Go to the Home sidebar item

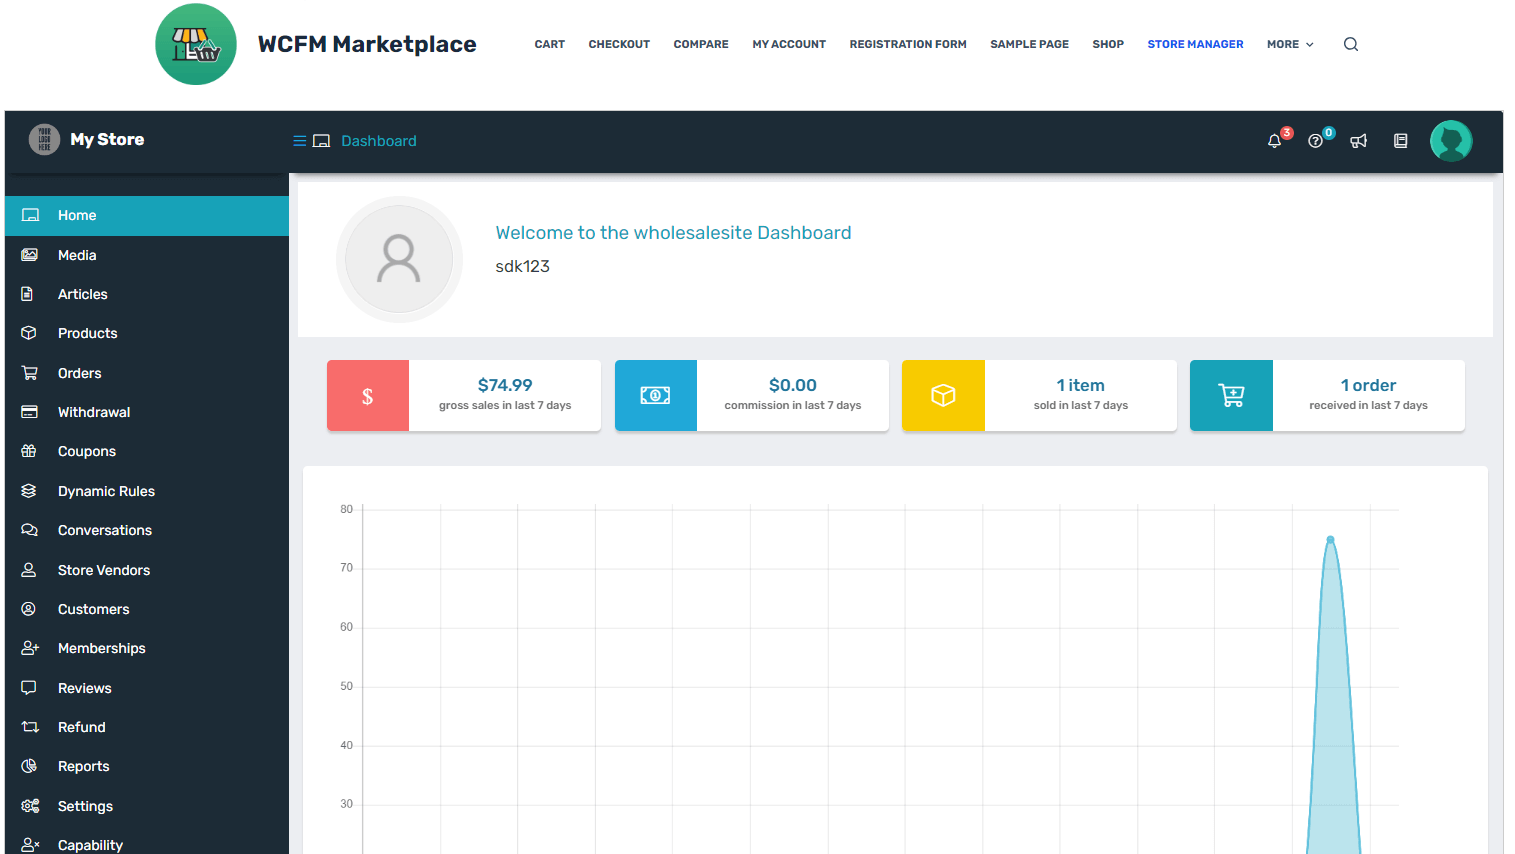click(147, 215)
